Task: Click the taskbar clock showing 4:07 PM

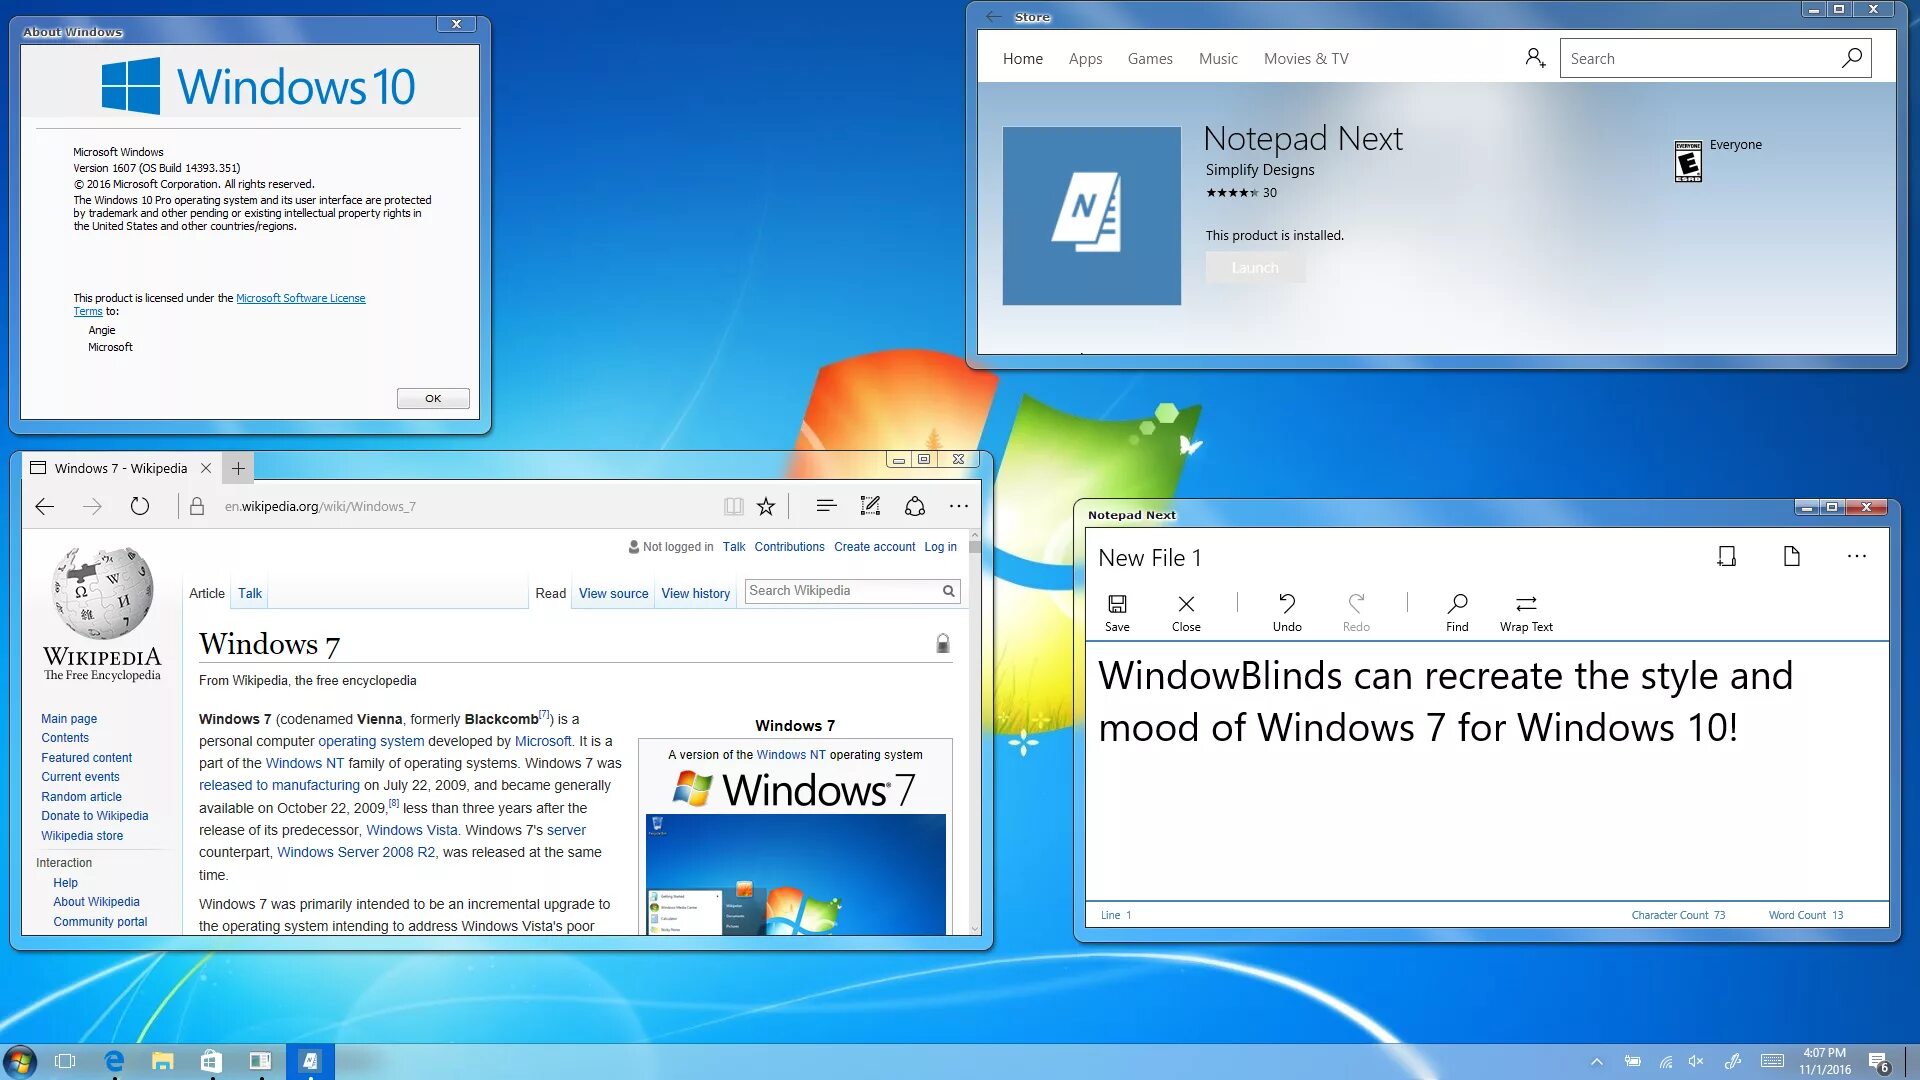Action: (x=1825, y=1061)
